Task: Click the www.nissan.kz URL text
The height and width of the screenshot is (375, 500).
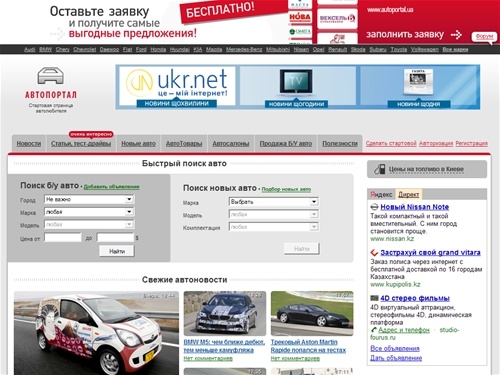Action: [392, 239]
